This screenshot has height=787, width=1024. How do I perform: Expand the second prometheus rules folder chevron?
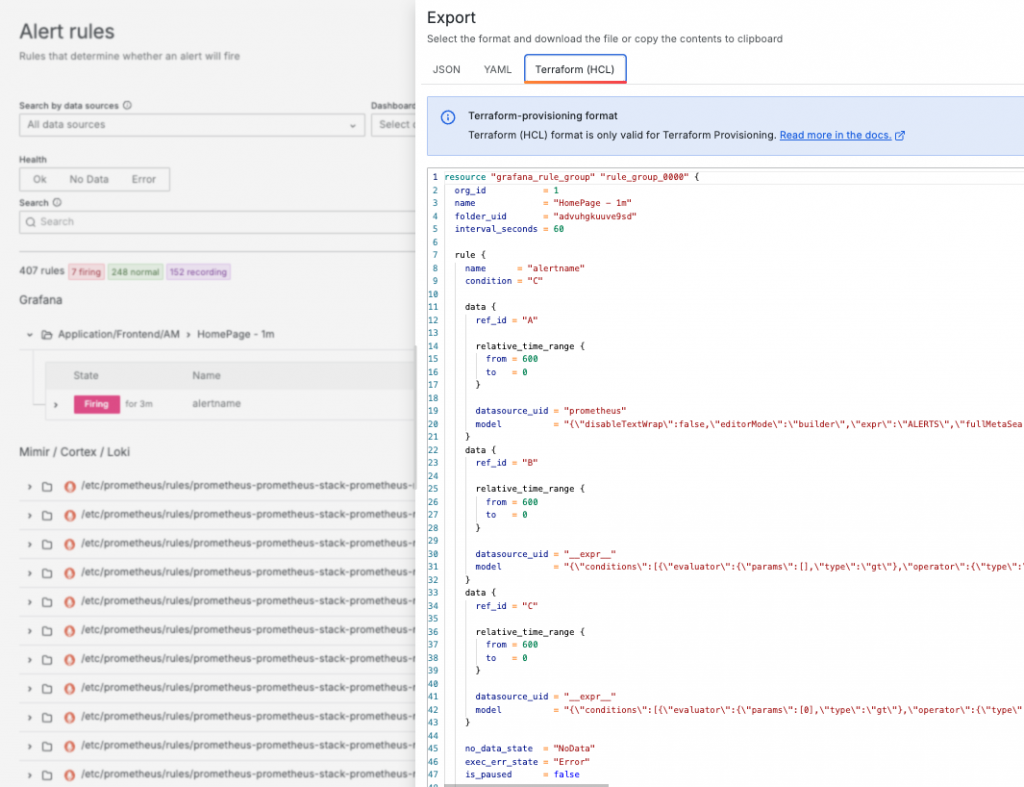[x=29, y=515]
